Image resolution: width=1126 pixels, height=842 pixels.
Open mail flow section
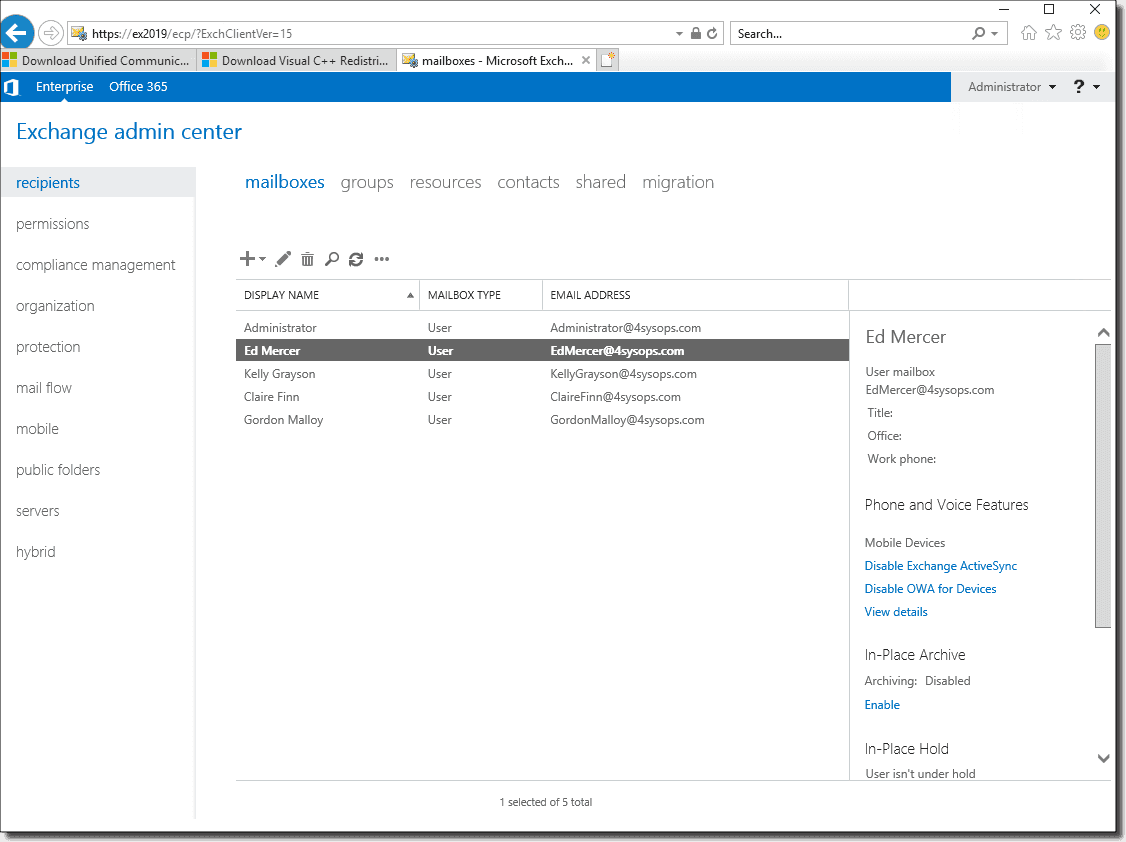coord(44,388)
